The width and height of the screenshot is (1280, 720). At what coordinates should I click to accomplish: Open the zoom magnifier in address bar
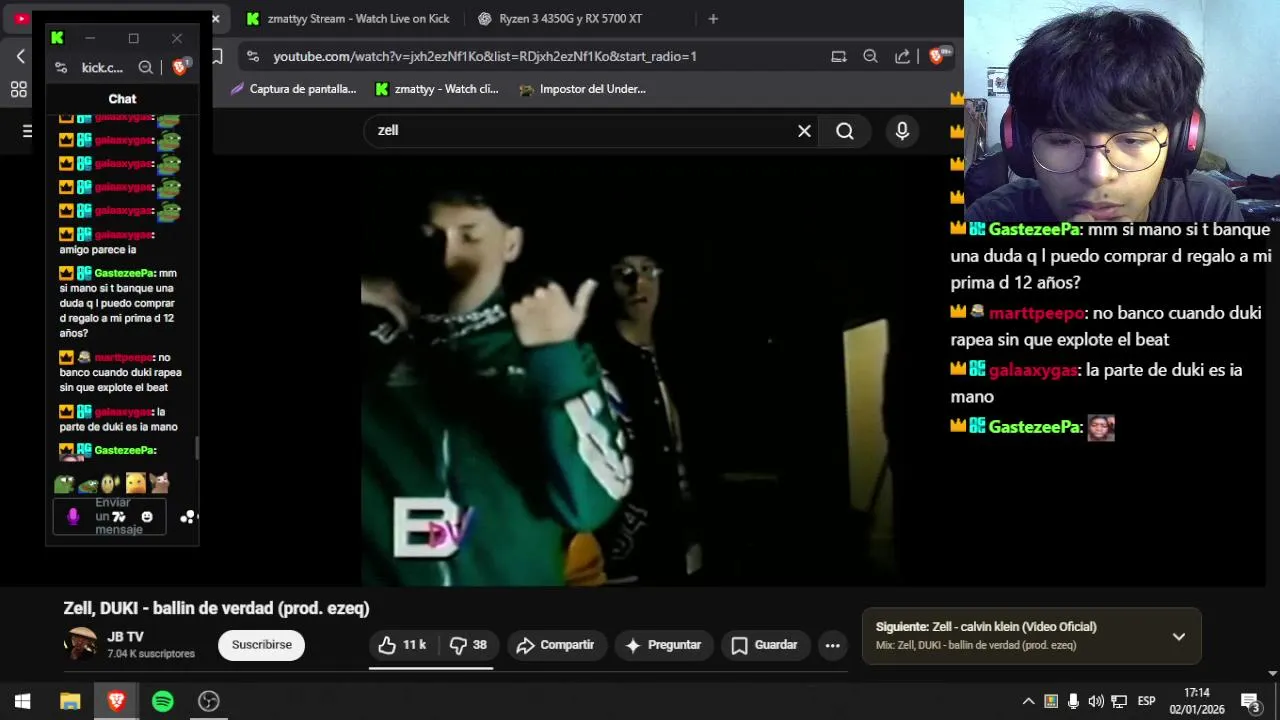870,57
